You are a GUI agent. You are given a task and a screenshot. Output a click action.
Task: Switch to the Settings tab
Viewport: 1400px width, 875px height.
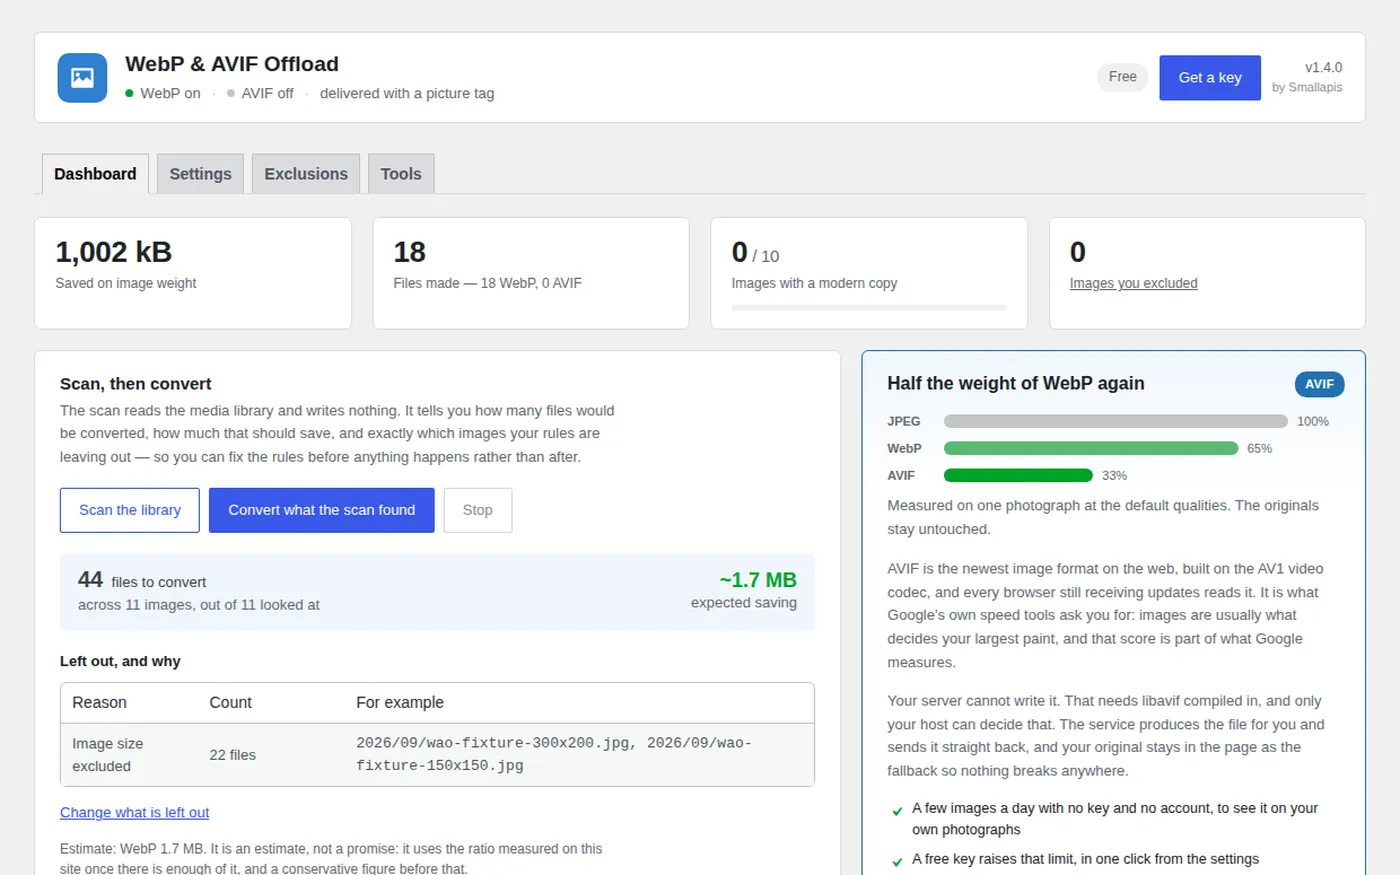pos(200,174)
